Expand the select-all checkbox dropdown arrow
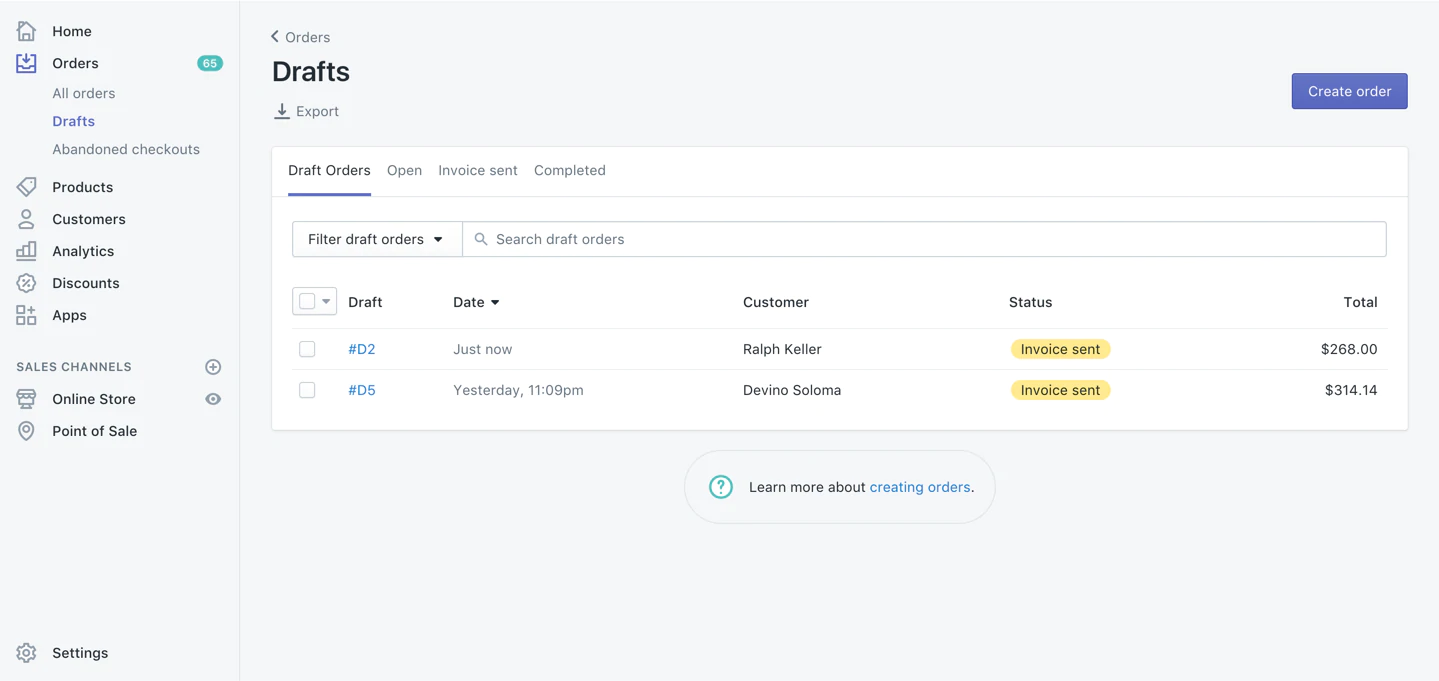The width and height of the screenshot is (1439, 681). (326, 301)
